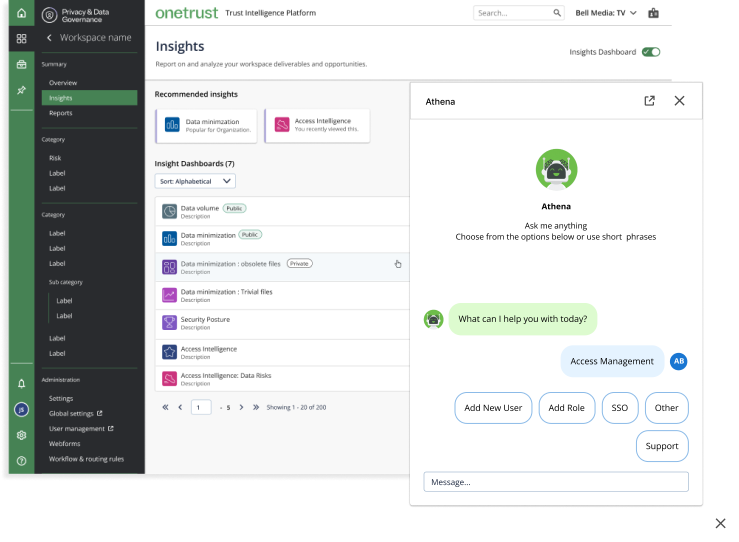The height and width of the screenshot is (542, 739).
Task: Open the gear settings icon in rail
Action: click(x=21, y=435)
